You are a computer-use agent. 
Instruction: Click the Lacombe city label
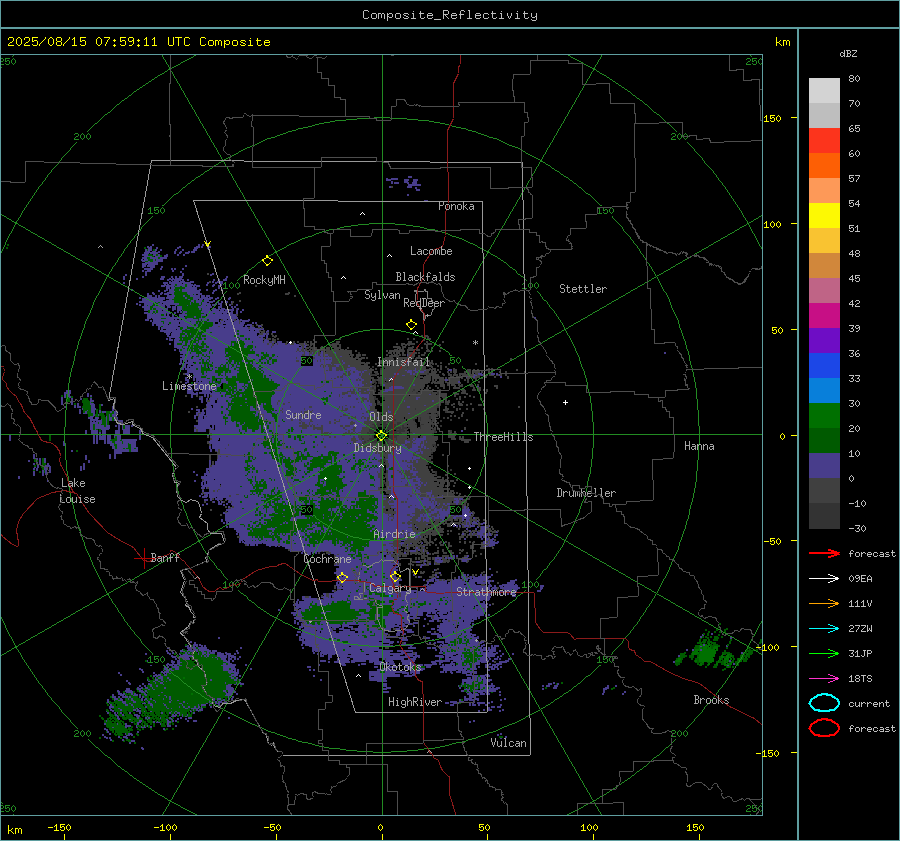point(431,251)
